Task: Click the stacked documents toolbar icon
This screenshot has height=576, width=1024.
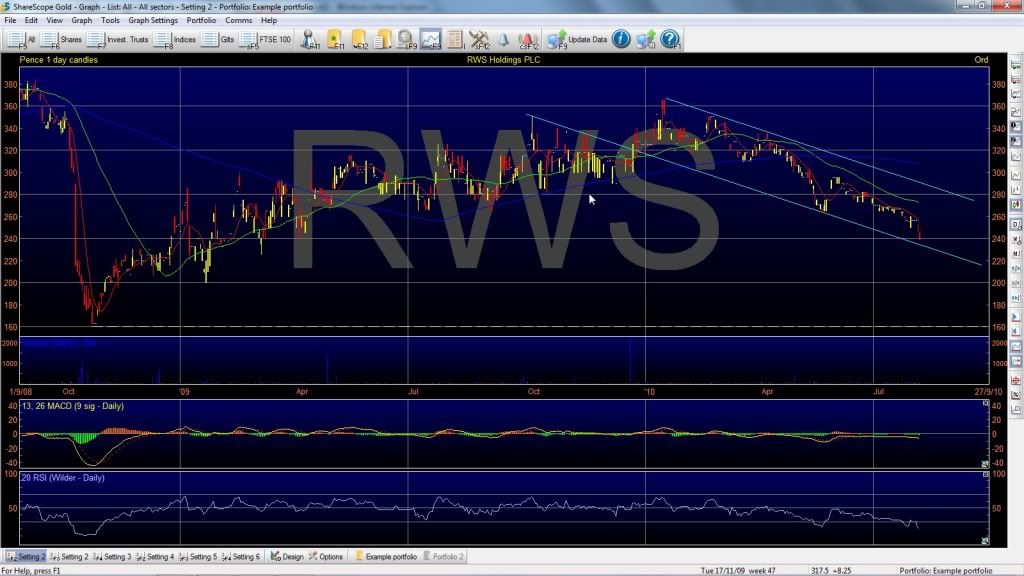Action: (x=383, y=40)
